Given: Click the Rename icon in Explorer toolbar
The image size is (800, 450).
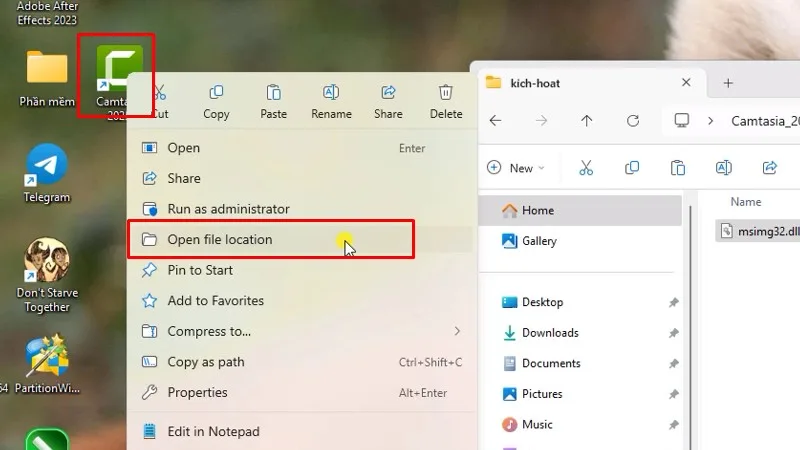Looking at the screenshot, I should click(x=723, y=168).
